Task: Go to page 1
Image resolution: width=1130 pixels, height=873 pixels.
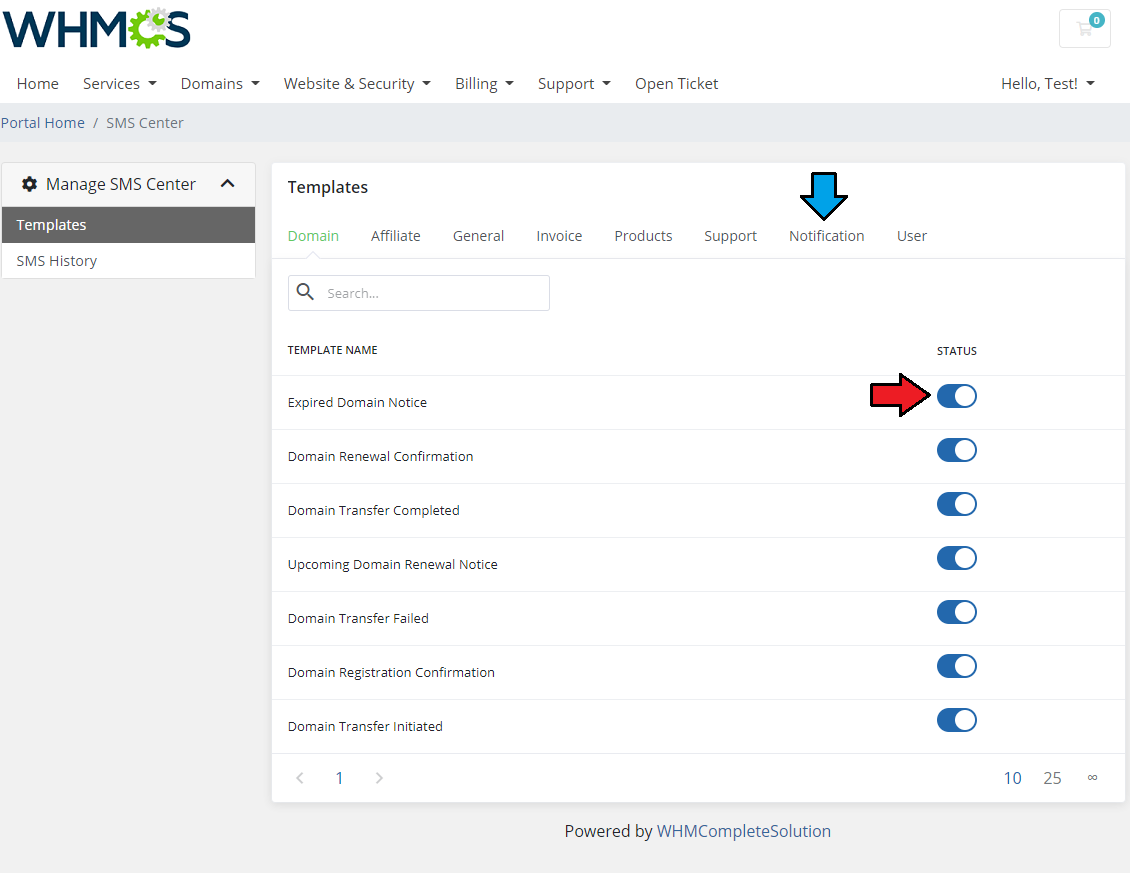Action: (x=339, y=778)
